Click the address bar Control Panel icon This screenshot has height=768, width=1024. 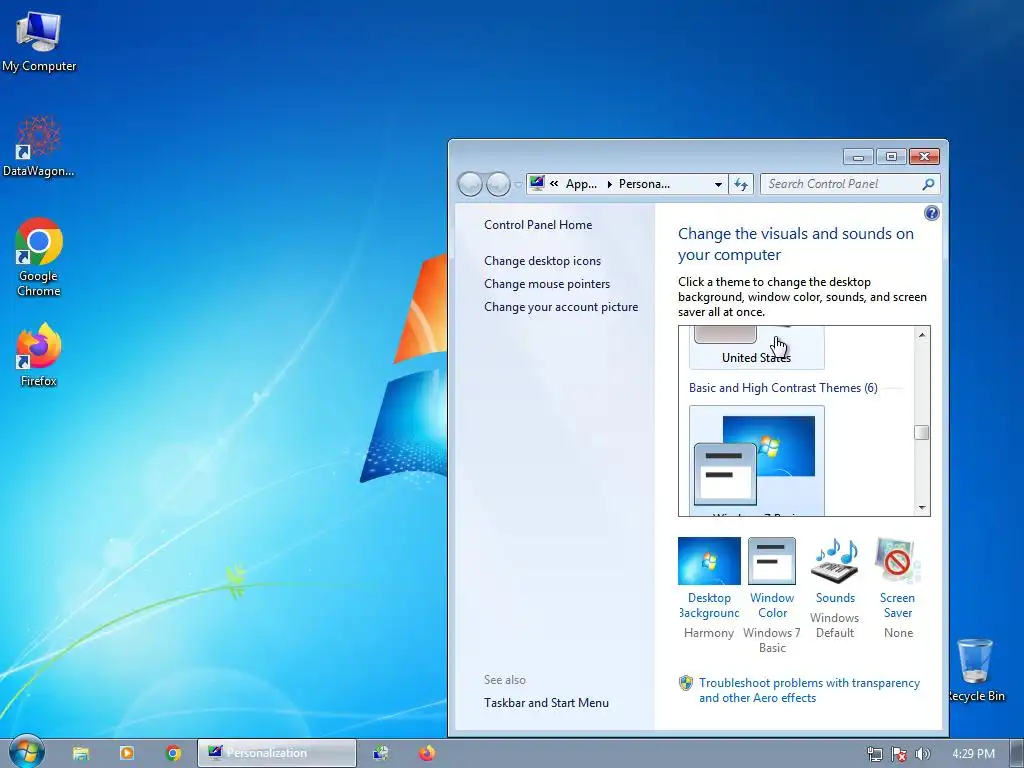tap(537, 184)
